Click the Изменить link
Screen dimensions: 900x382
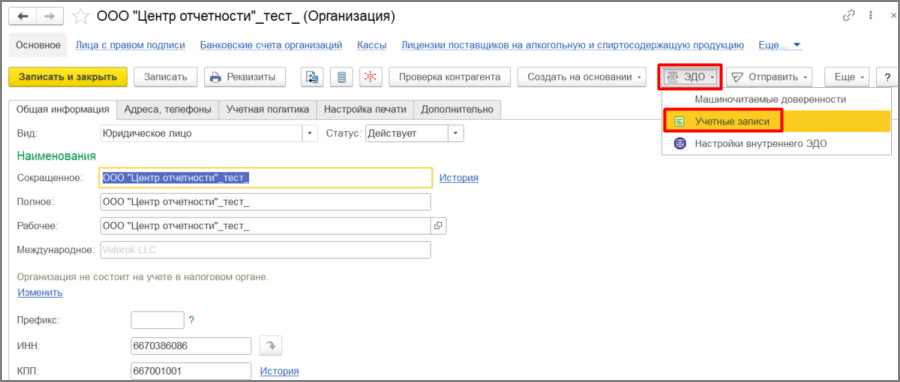pyautogui.click(x=40, y=293)
